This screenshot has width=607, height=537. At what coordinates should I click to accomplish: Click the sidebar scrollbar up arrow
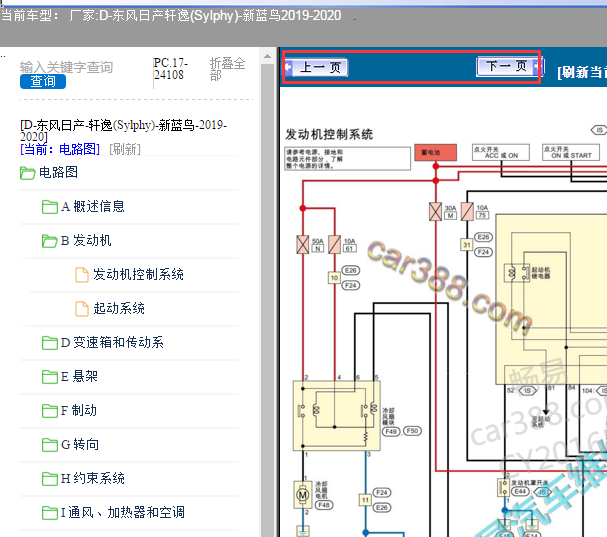(267, 57)
